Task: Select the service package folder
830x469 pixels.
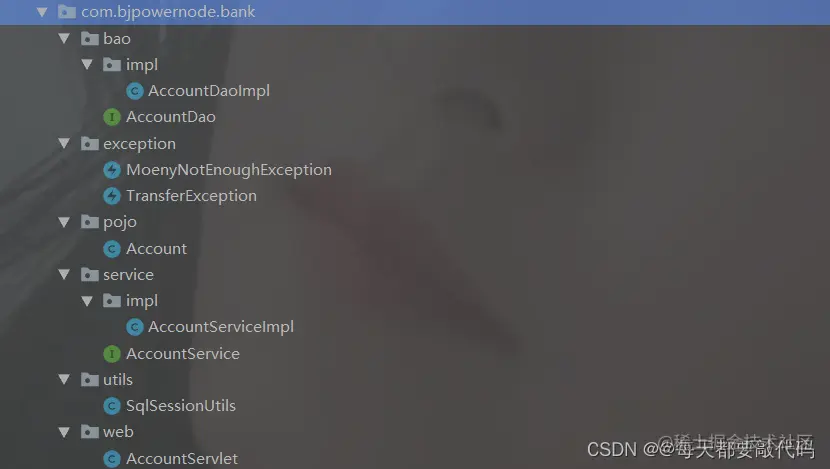Action: (x=128, y=275)
